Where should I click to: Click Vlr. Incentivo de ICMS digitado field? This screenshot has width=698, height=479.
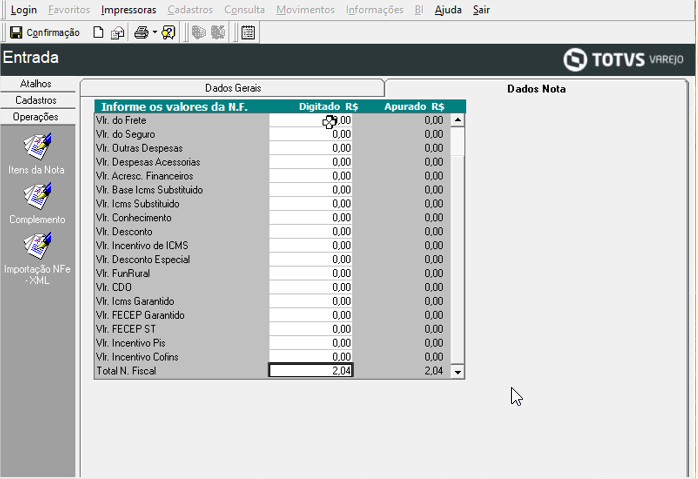pyautogui.click(x=311, y=245)
